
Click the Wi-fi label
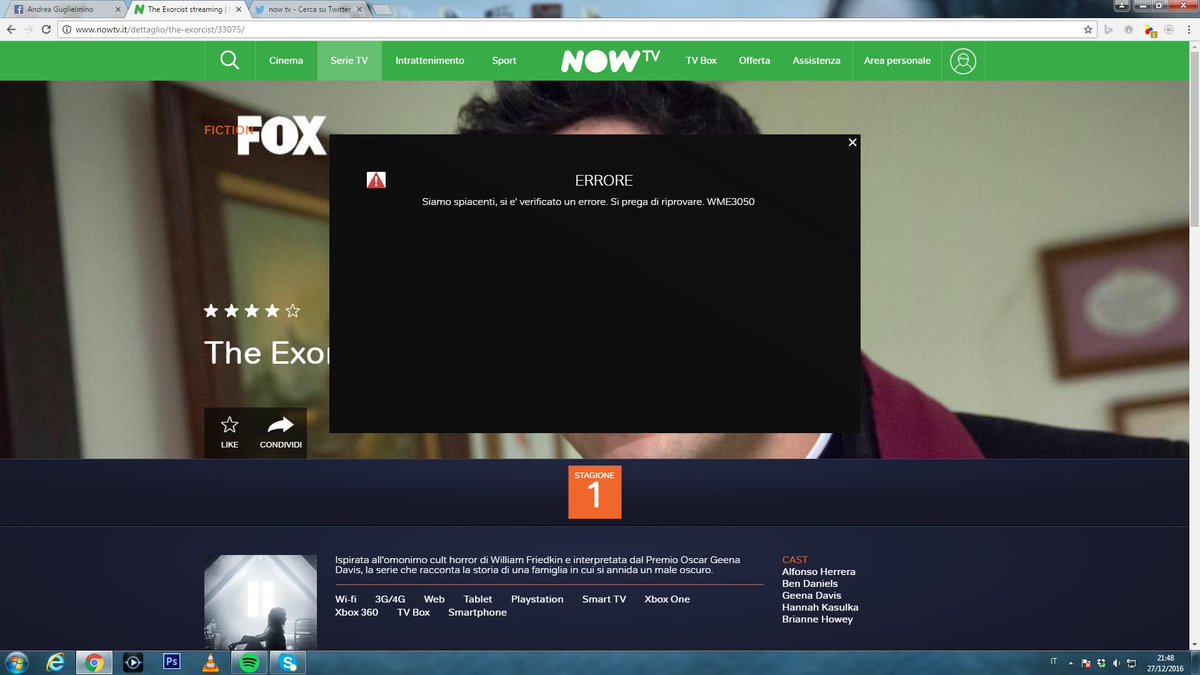[x=346, y=599]
